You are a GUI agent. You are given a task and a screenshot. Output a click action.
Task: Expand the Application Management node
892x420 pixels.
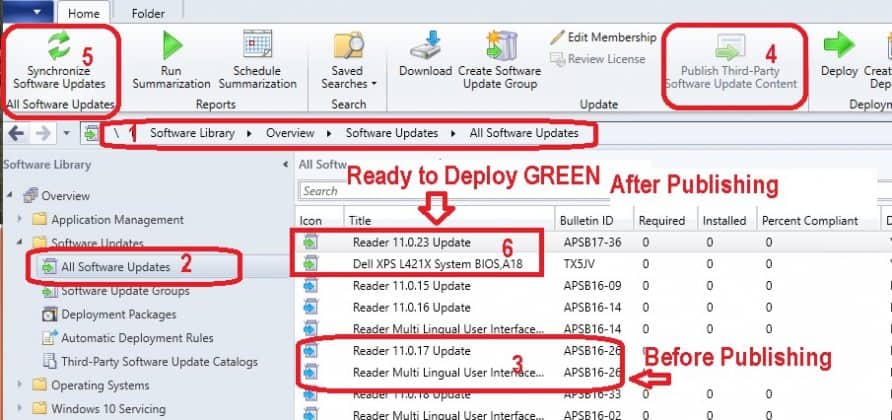[x=20, y=220]
